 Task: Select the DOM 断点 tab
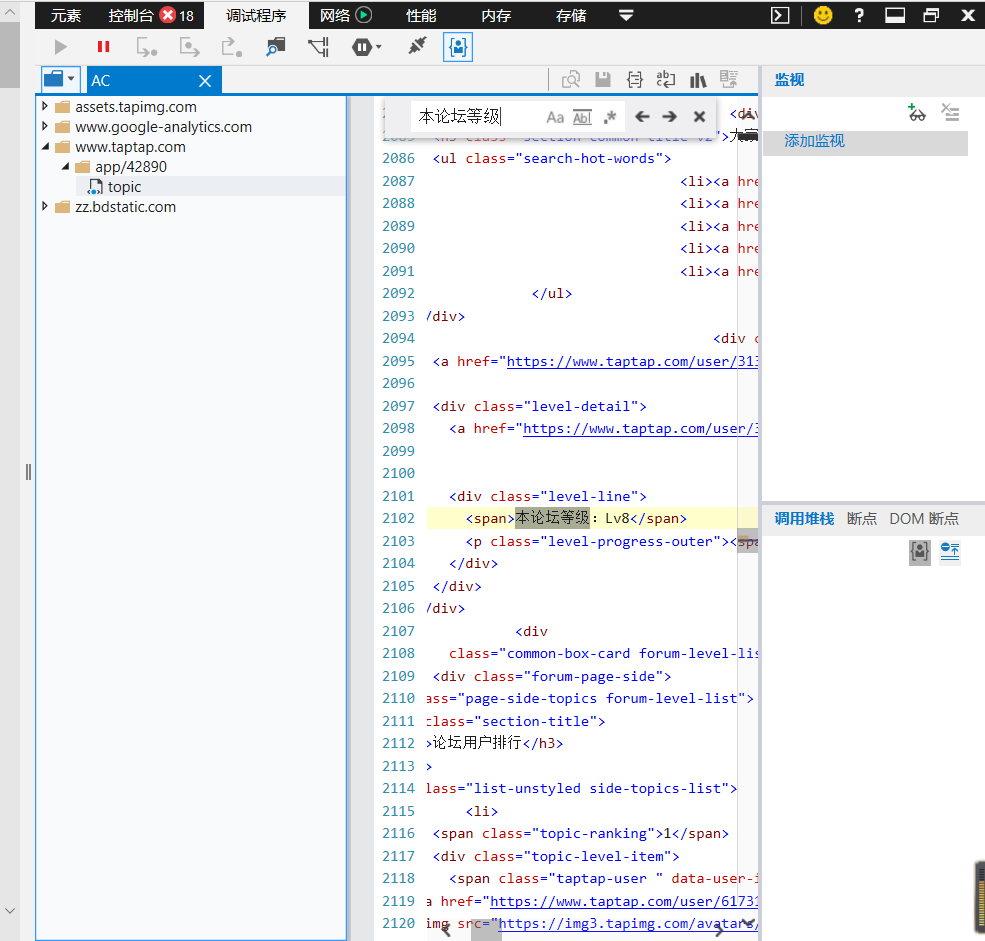click(923, 519)
